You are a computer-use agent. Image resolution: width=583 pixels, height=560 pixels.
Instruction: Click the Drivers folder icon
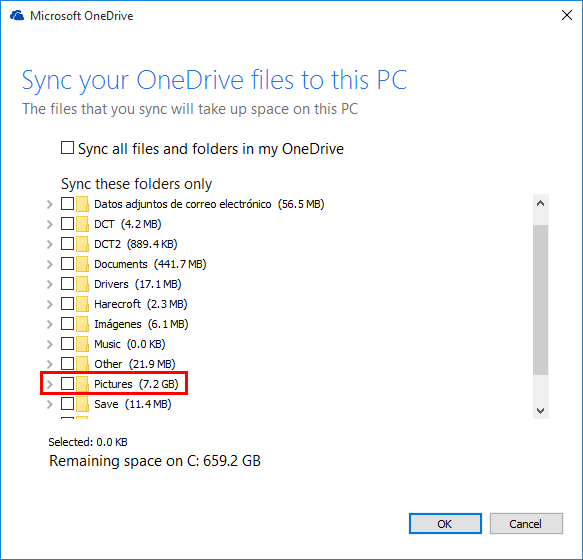tap(82, 284)
